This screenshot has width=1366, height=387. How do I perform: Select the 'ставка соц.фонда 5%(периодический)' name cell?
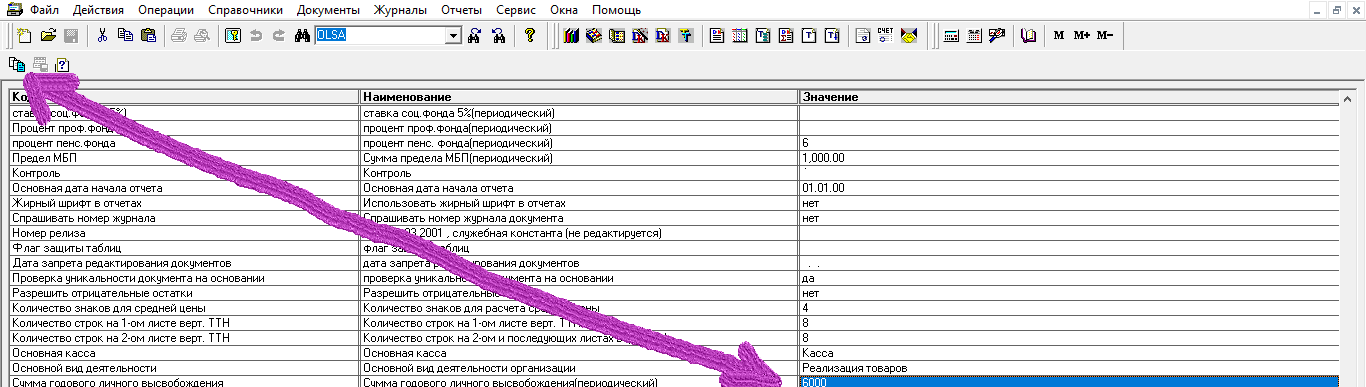pos(579,113)
